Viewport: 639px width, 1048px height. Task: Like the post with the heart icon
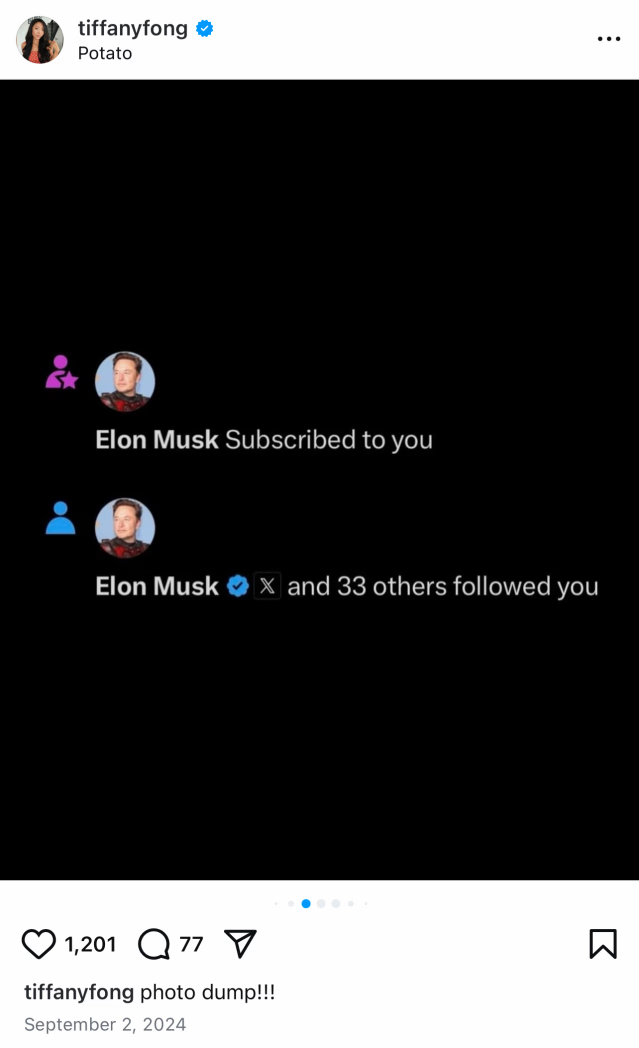click(x=38, y=944)
